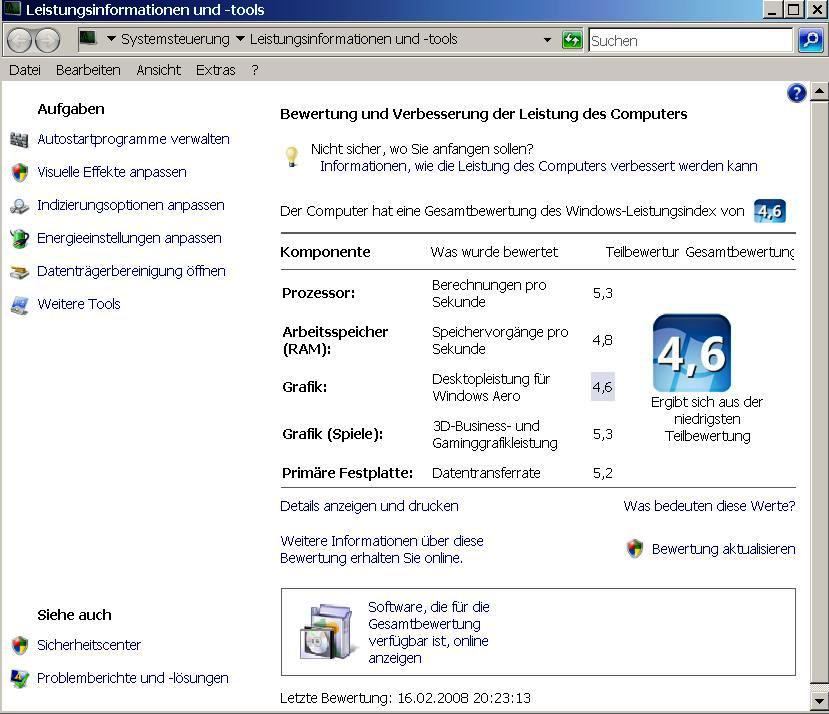Viewport: 829px width, 714px height.
Task: Select the highlighted Grafik score 4,6
Action: [602, 387]
